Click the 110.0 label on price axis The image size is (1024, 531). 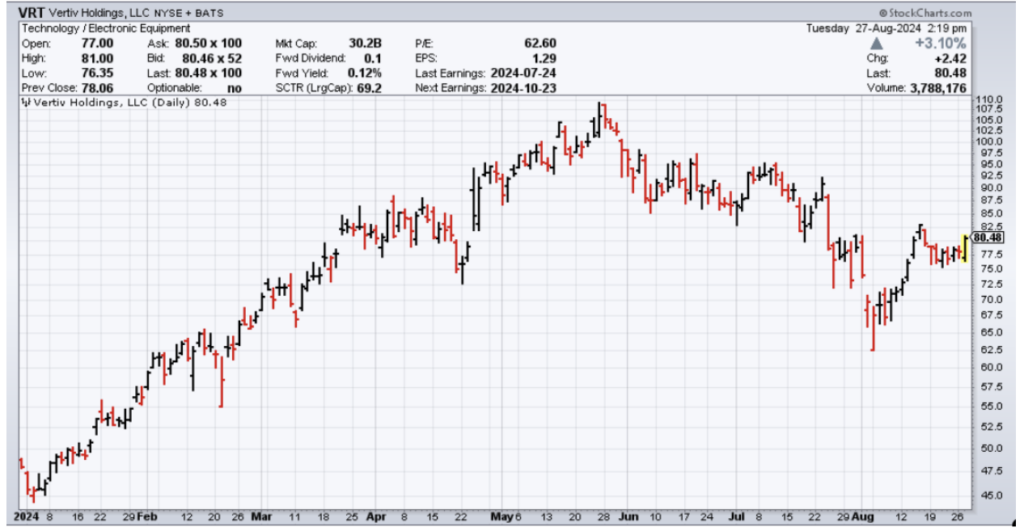pyautogui.click(x=988, y=99)
